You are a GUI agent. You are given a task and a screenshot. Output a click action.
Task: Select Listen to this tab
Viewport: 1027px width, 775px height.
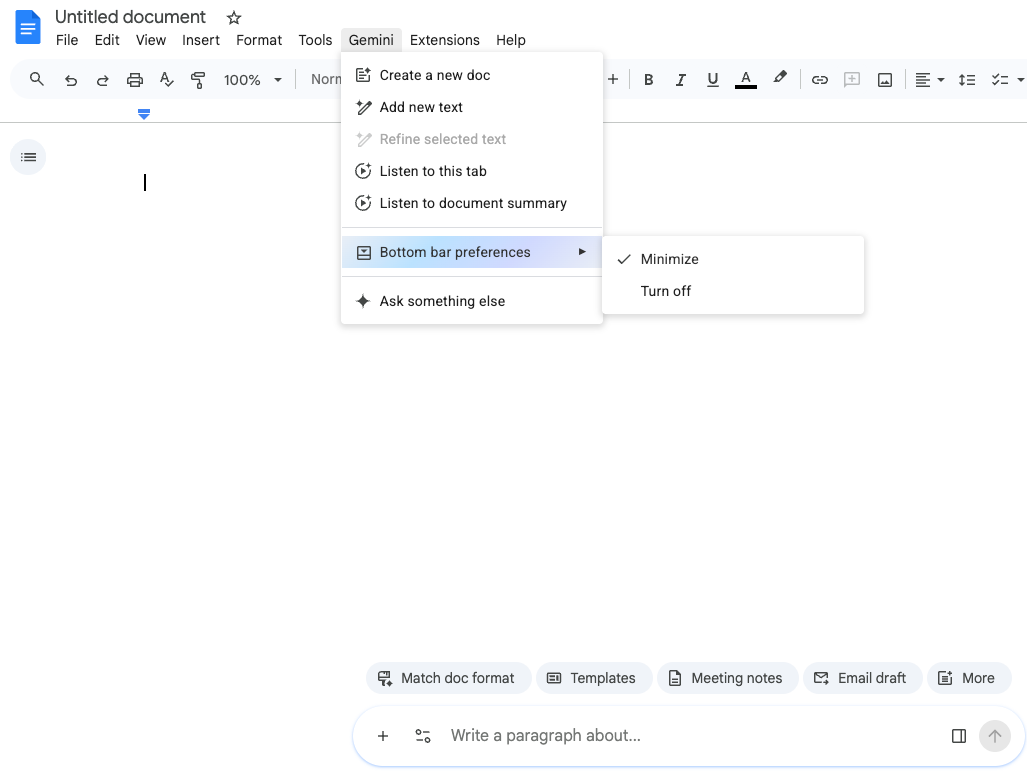pyautogui.click(x=472, y=172)
